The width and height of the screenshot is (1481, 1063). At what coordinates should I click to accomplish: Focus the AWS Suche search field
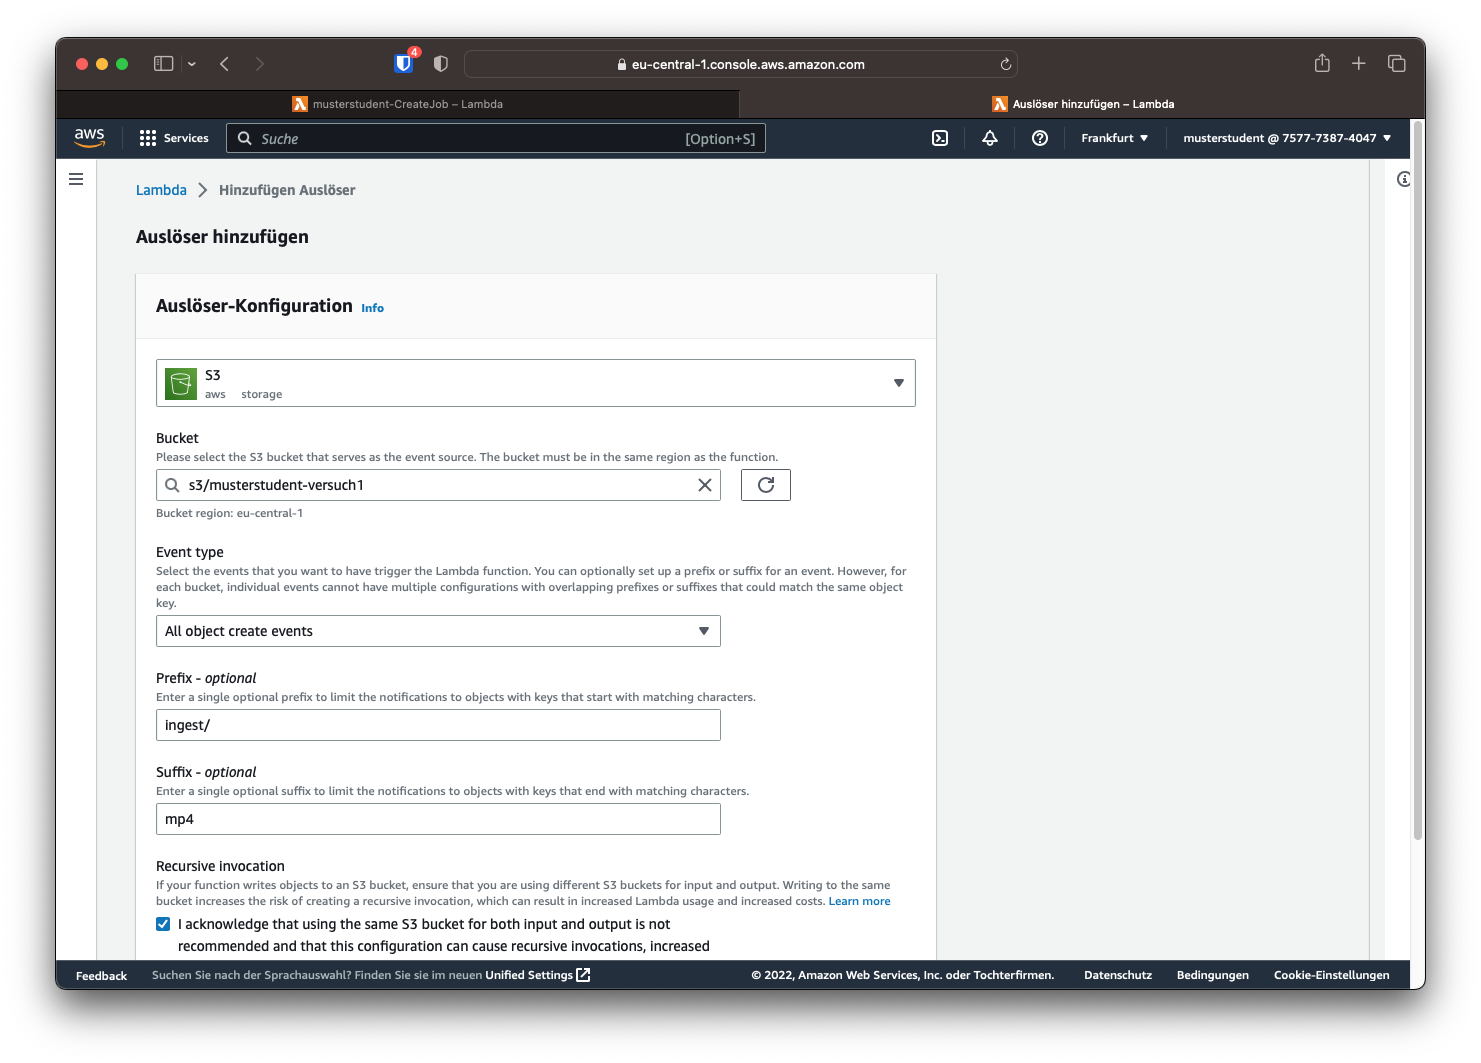pyautogui.click(x=496, y=138)
